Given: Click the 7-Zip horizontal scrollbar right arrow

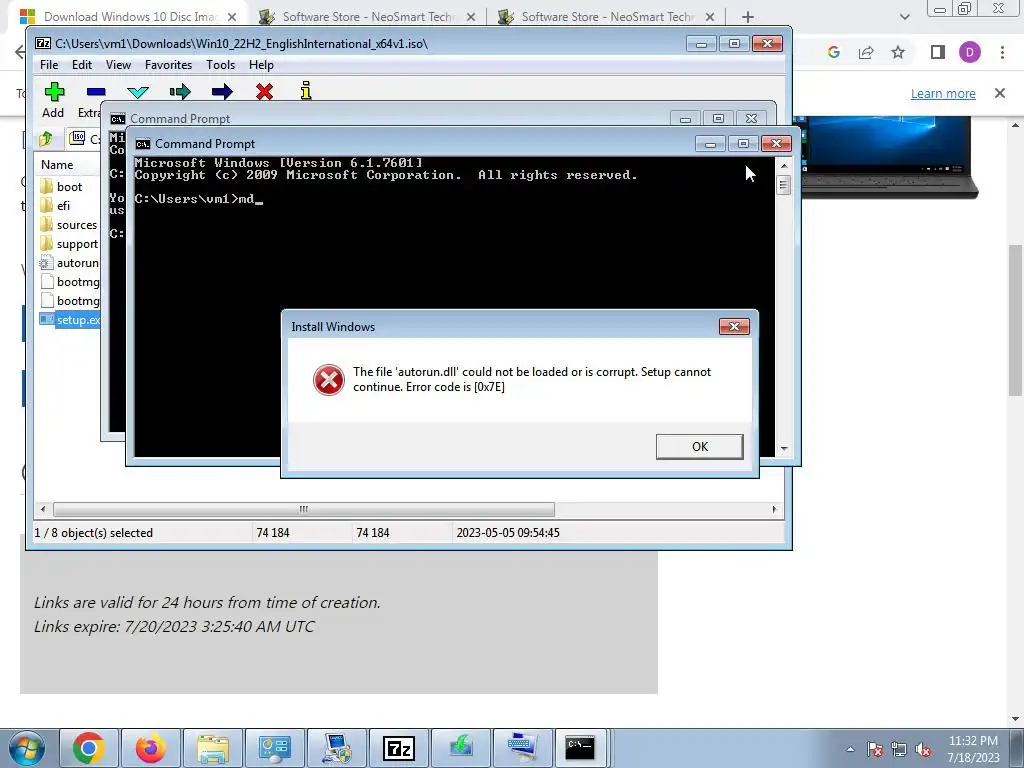Looking at the screenshot, I should coord(775,509).
